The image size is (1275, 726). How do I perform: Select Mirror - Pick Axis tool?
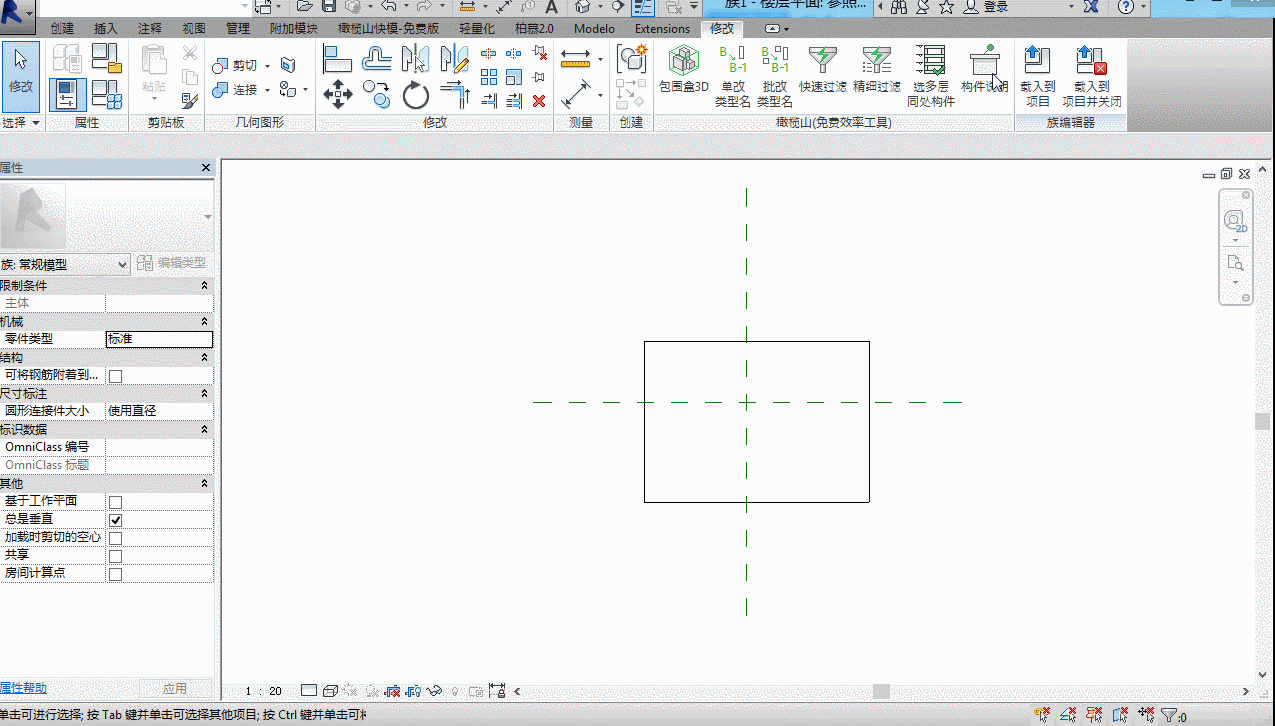click(x=415, y=59)
